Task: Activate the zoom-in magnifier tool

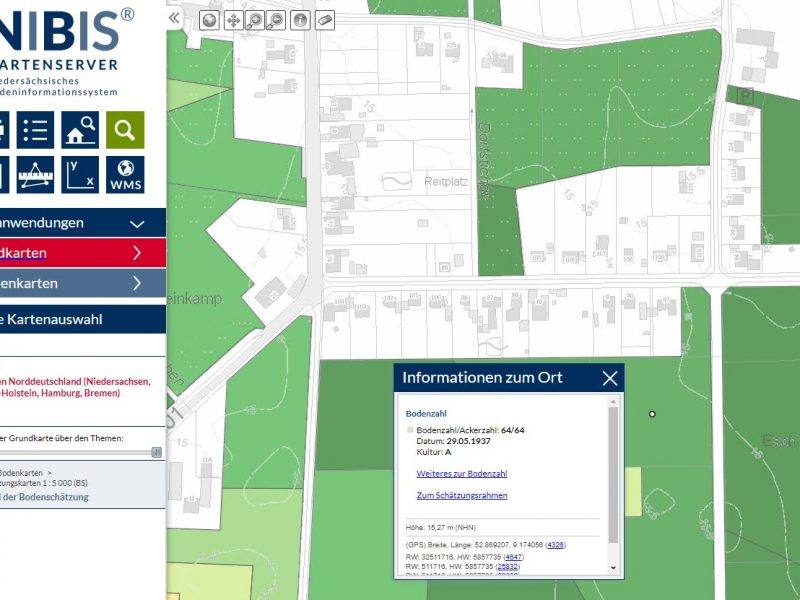Action: point(256,17)
